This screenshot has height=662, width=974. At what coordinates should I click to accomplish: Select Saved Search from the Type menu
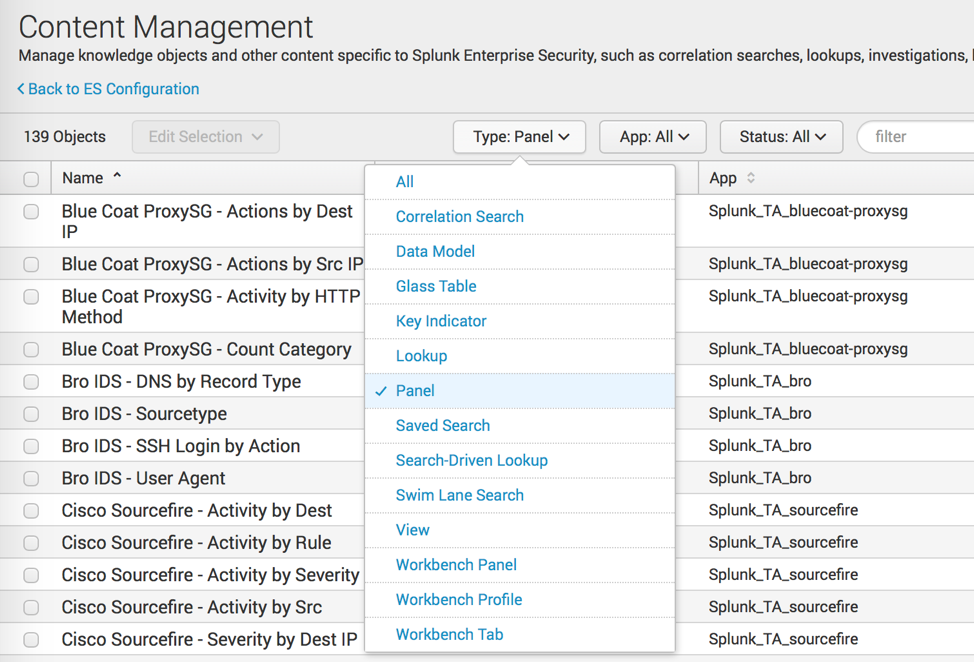[x=443, y=425]
